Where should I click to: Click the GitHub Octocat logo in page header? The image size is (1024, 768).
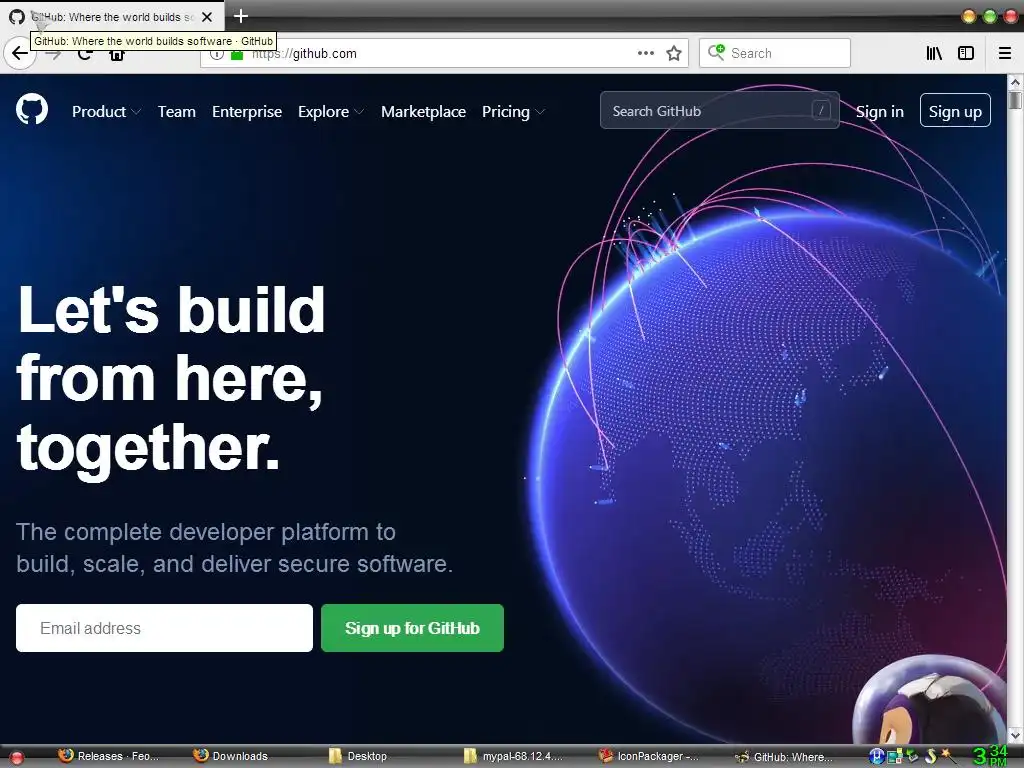click(32, 109)
